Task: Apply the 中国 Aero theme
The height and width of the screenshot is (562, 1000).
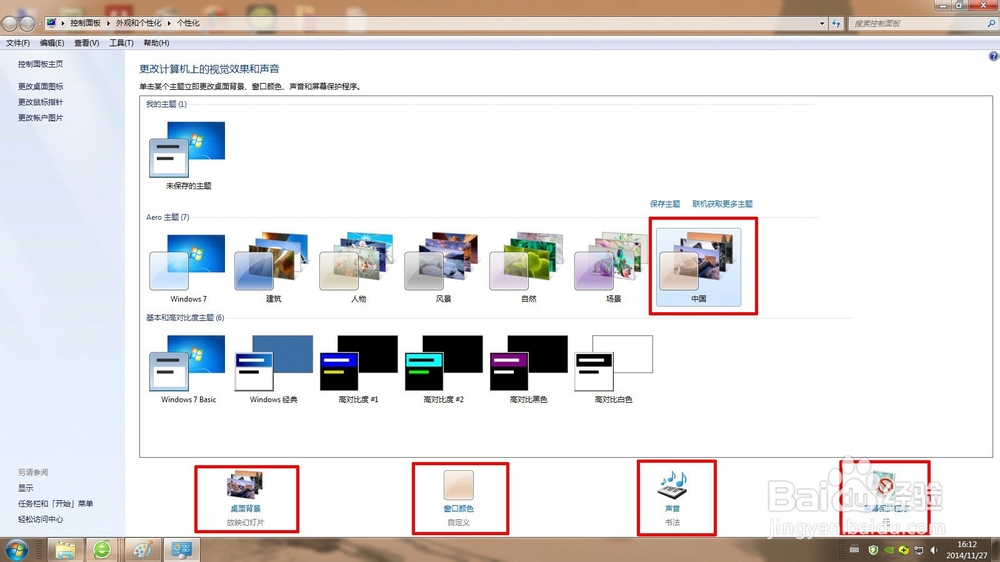Action: click(x=698, y=267)
